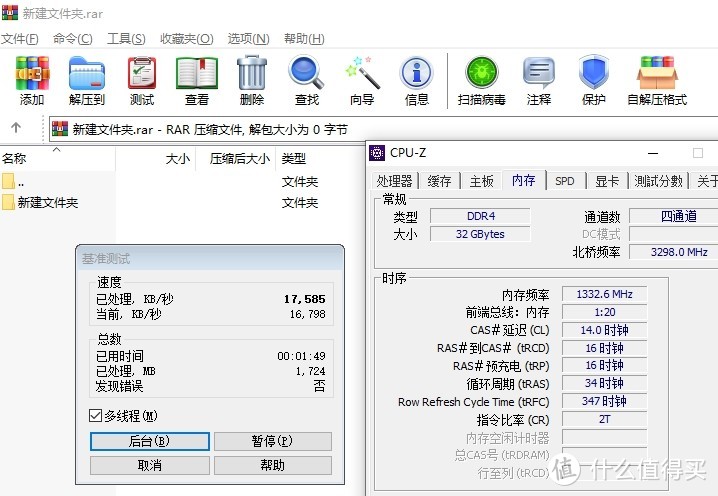Click the 2T command rate value
718x496 pixels.
(x=604, y=419)
